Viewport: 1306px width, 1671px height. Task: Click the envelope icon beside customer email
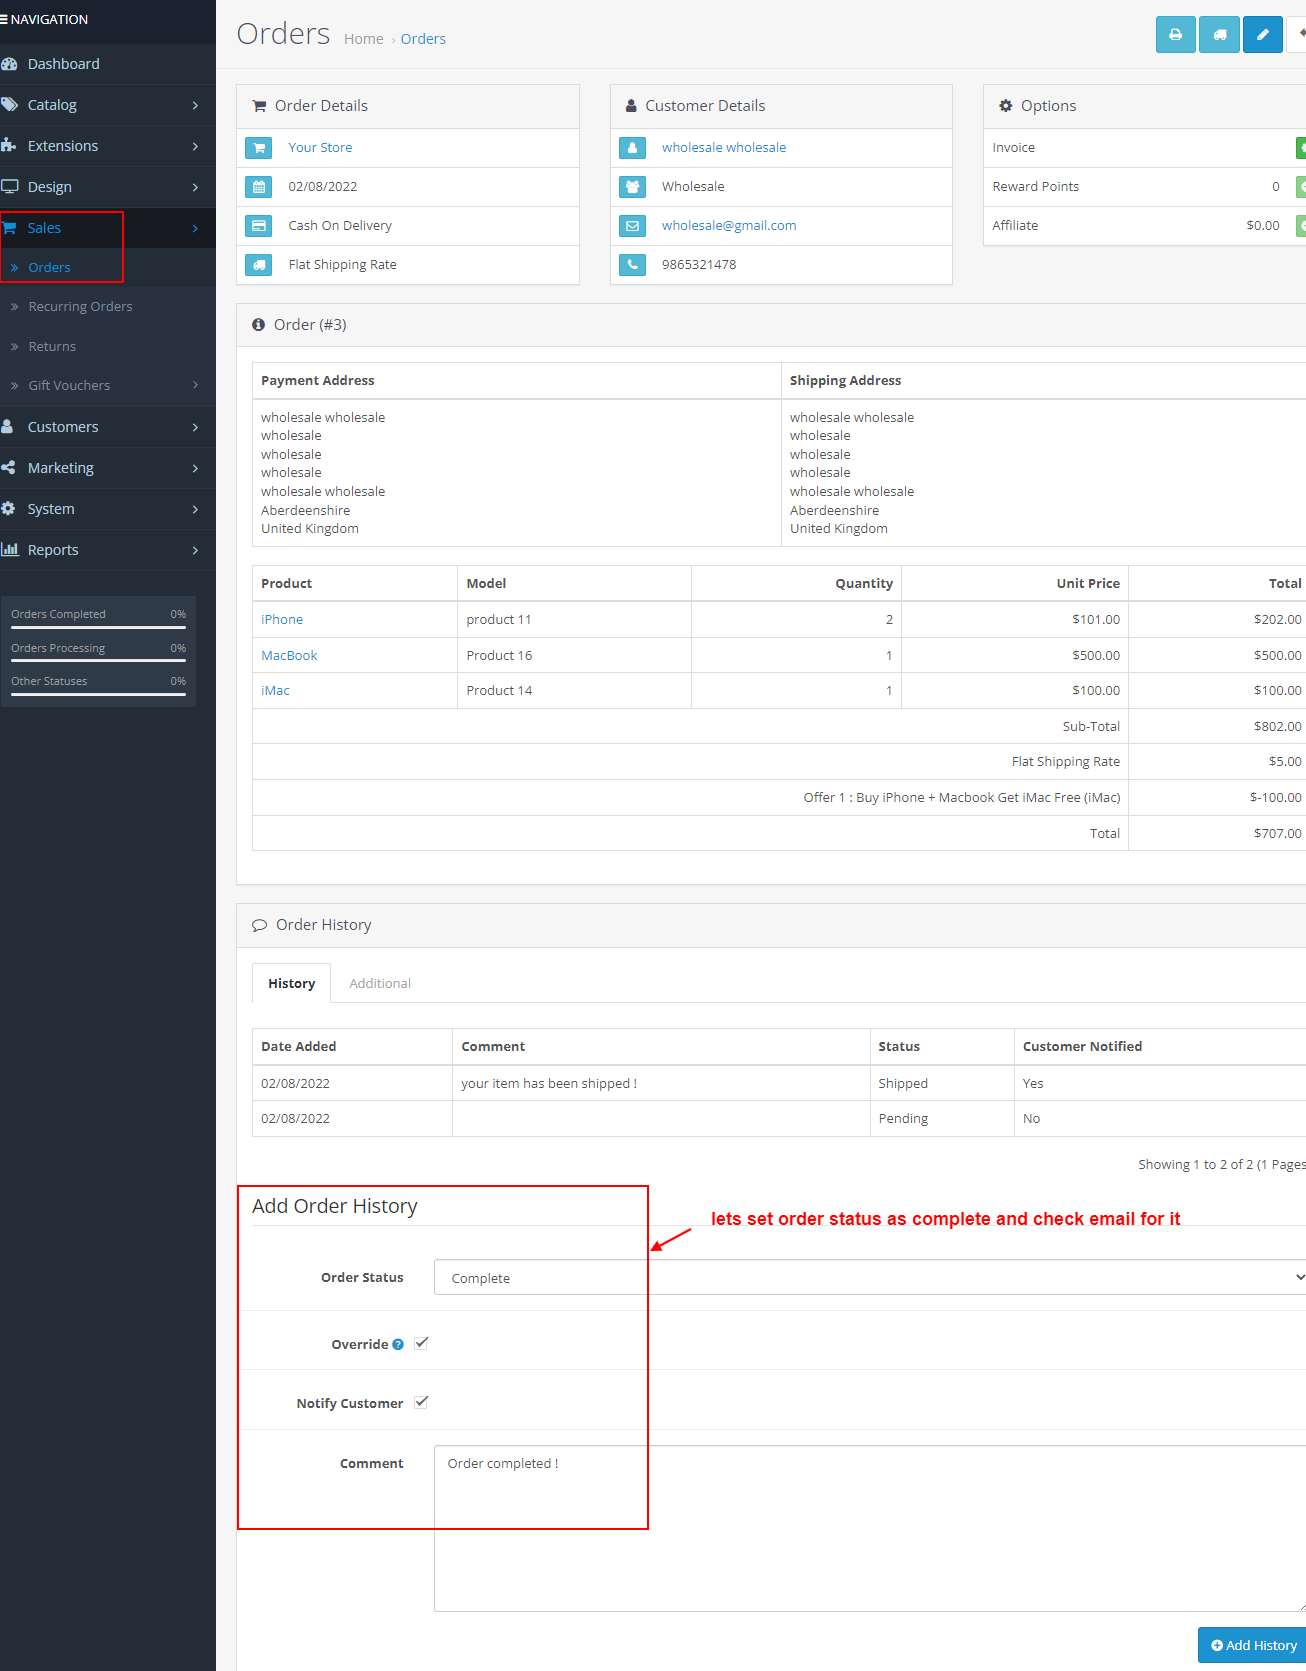point(632,226)
